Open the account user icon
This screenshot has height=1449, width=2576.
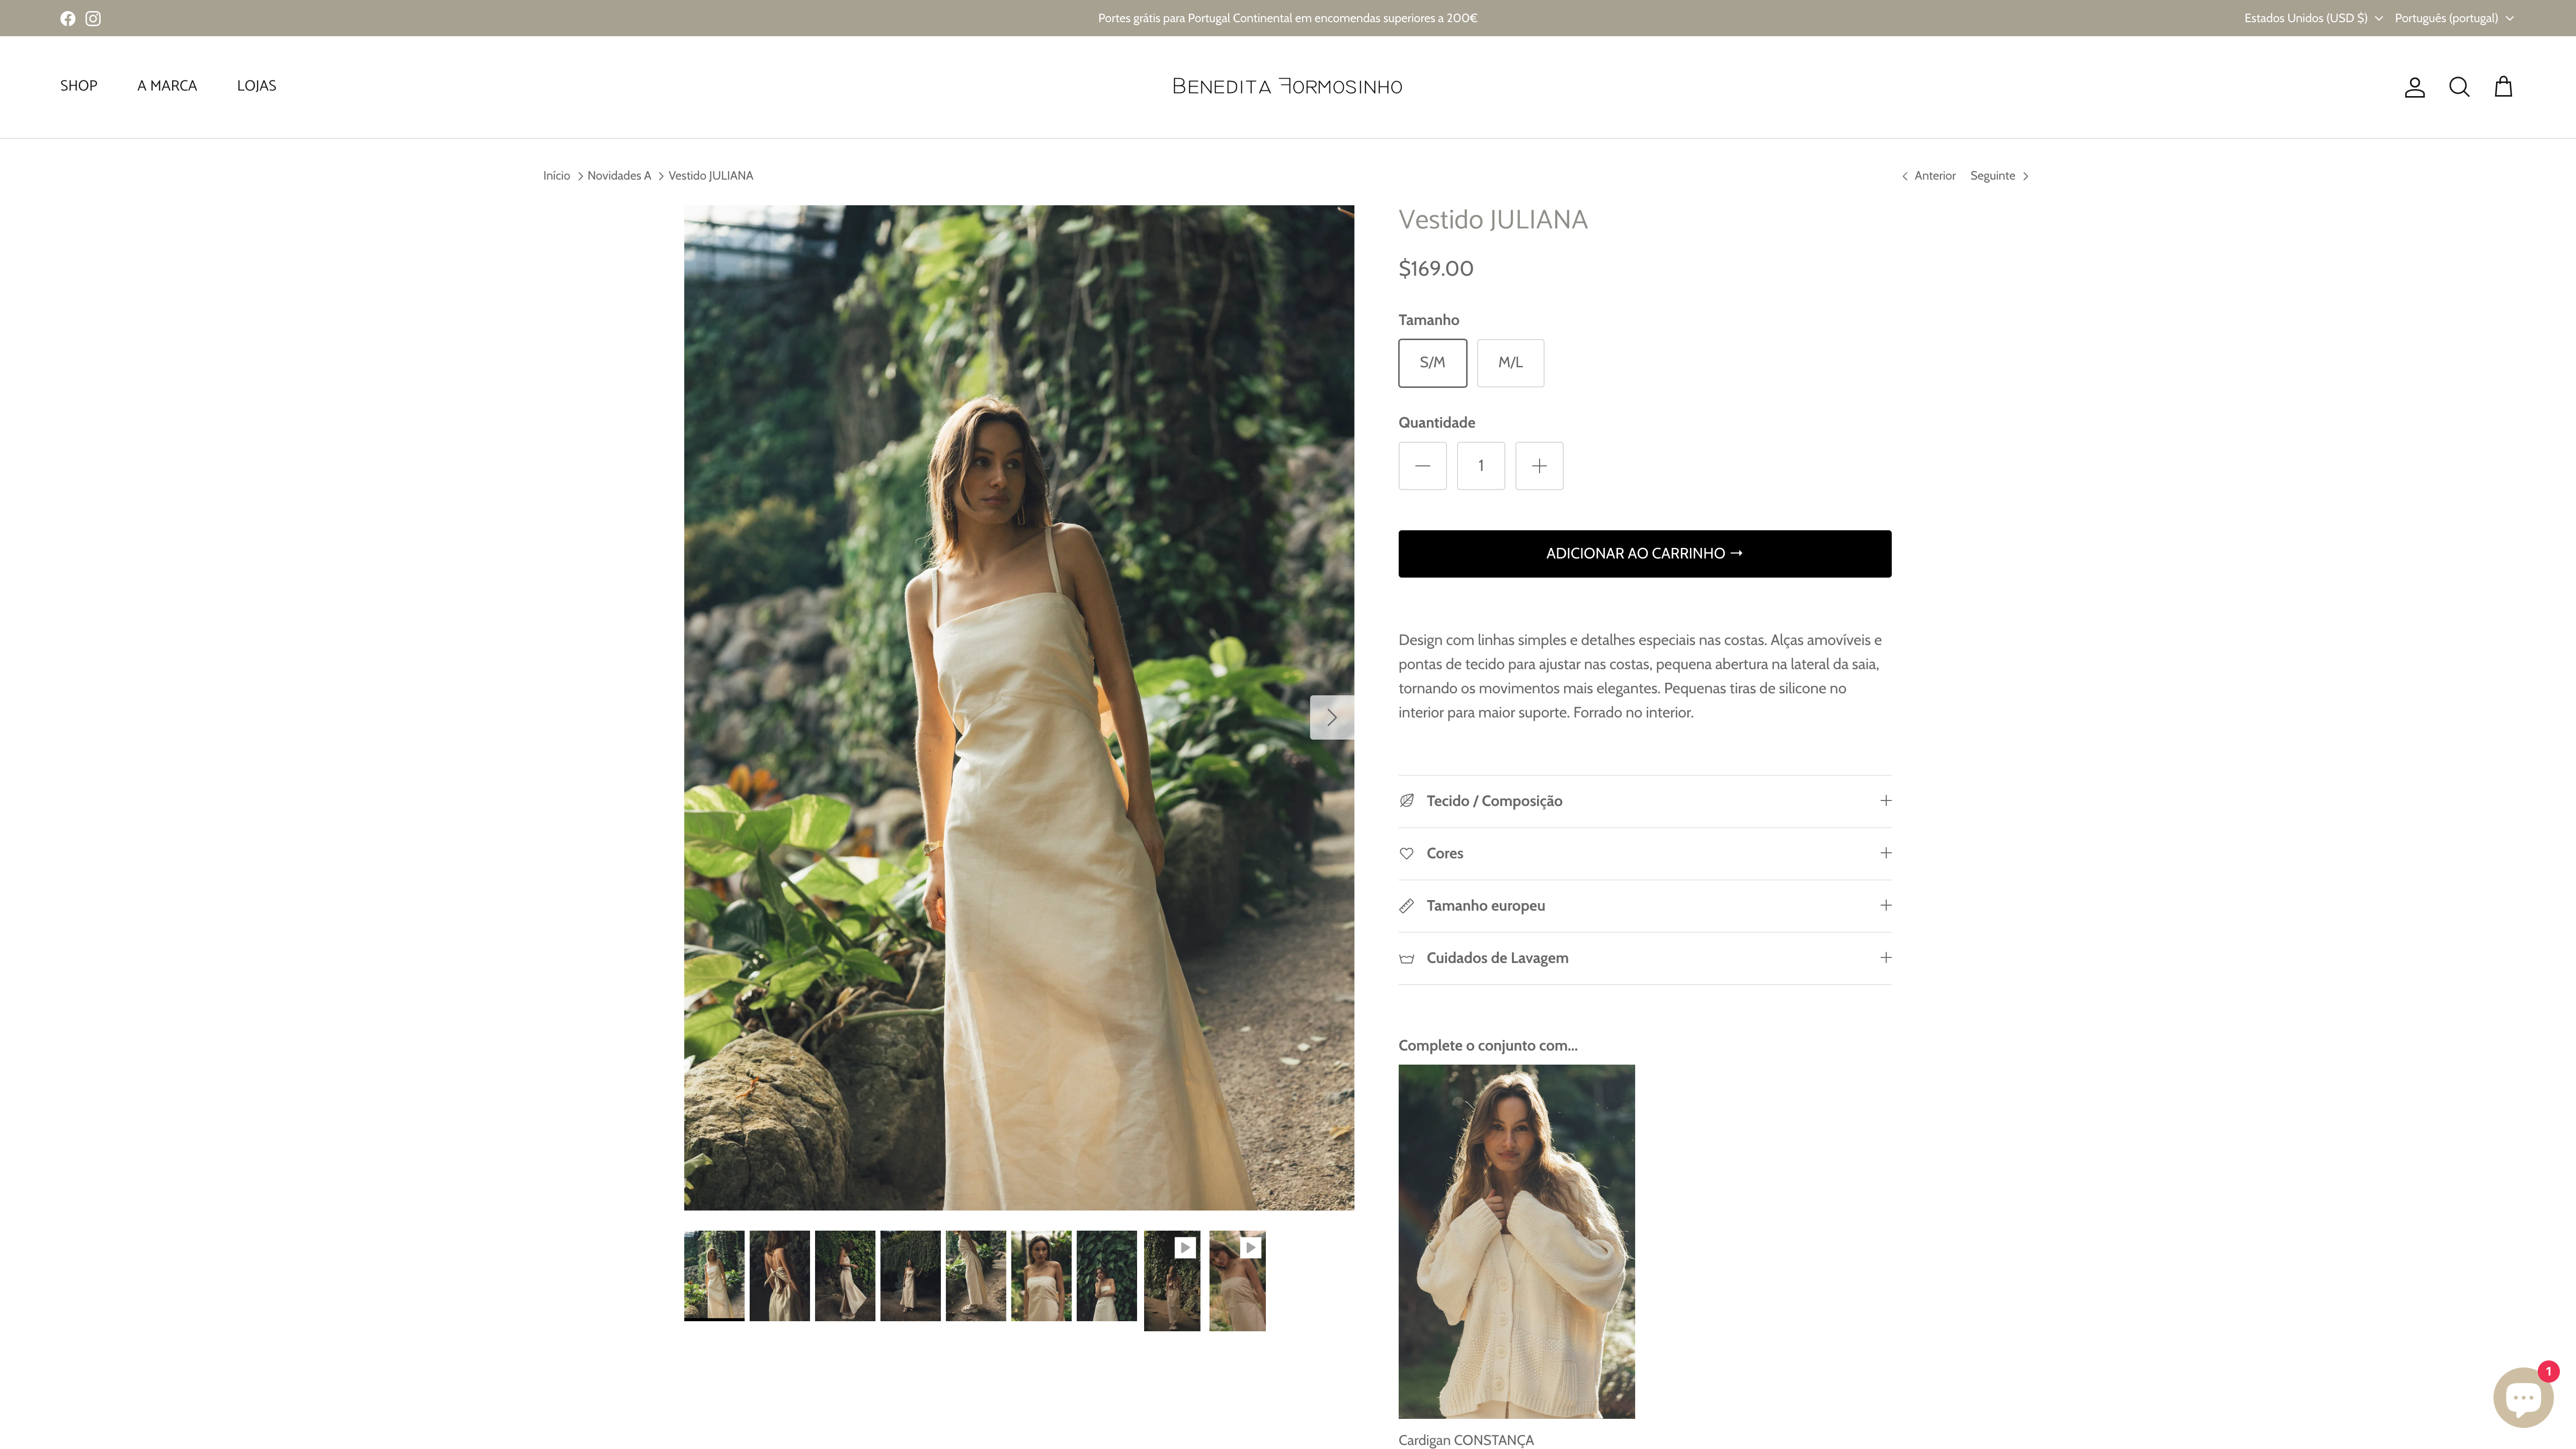[2414, 87]
